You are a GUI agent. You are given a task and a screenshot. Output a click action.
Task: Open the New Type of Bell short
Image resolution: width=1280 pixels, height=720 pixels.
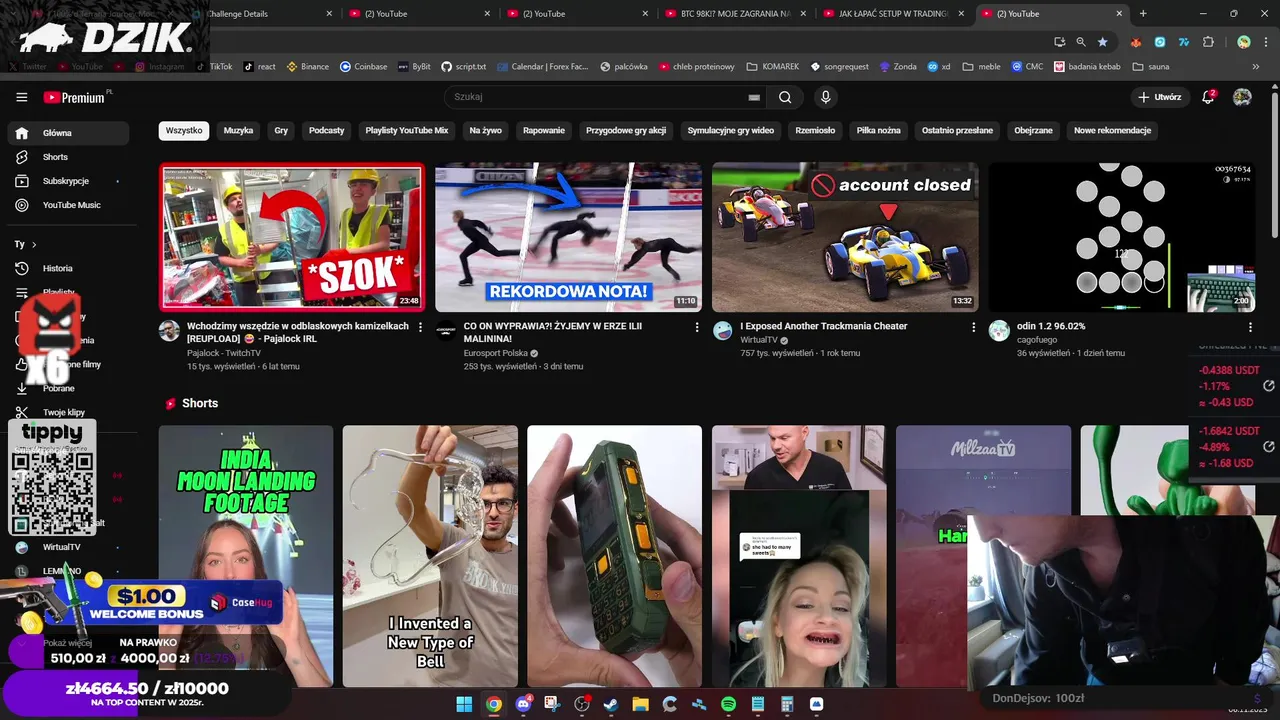coord(430,556)
